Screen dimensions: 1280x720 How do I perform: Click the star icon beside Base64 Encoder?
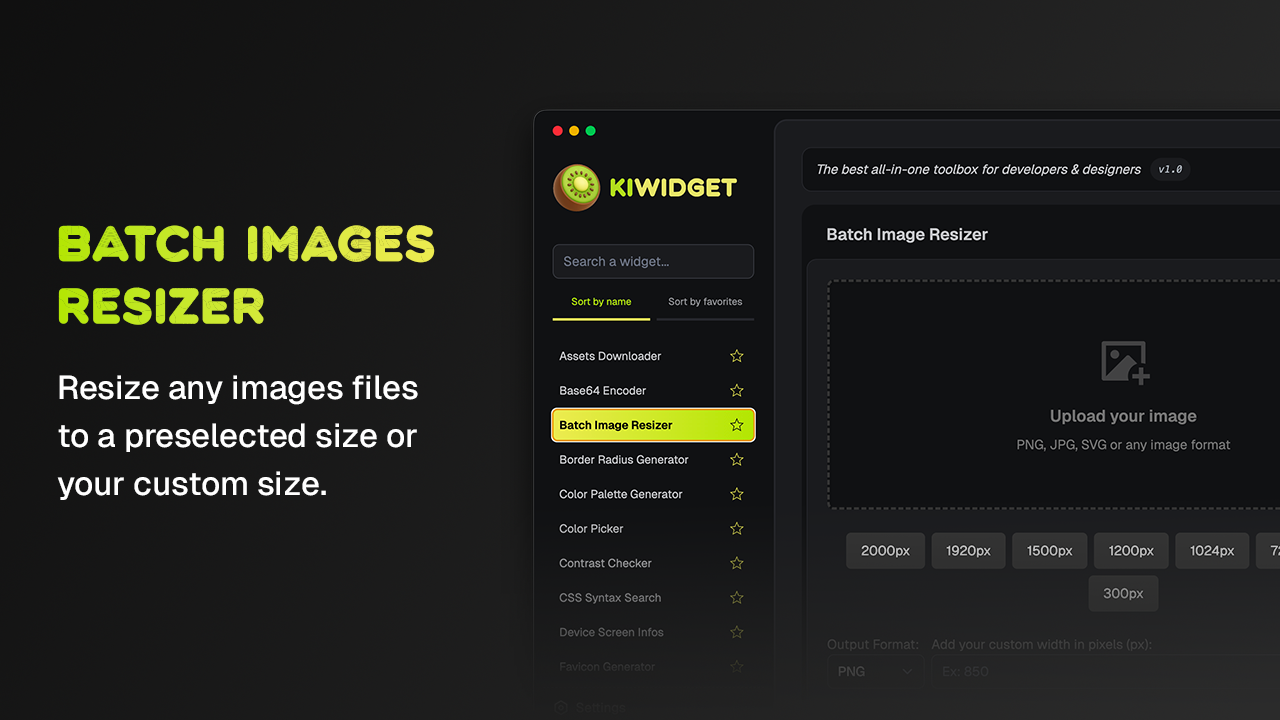[737, 390]
